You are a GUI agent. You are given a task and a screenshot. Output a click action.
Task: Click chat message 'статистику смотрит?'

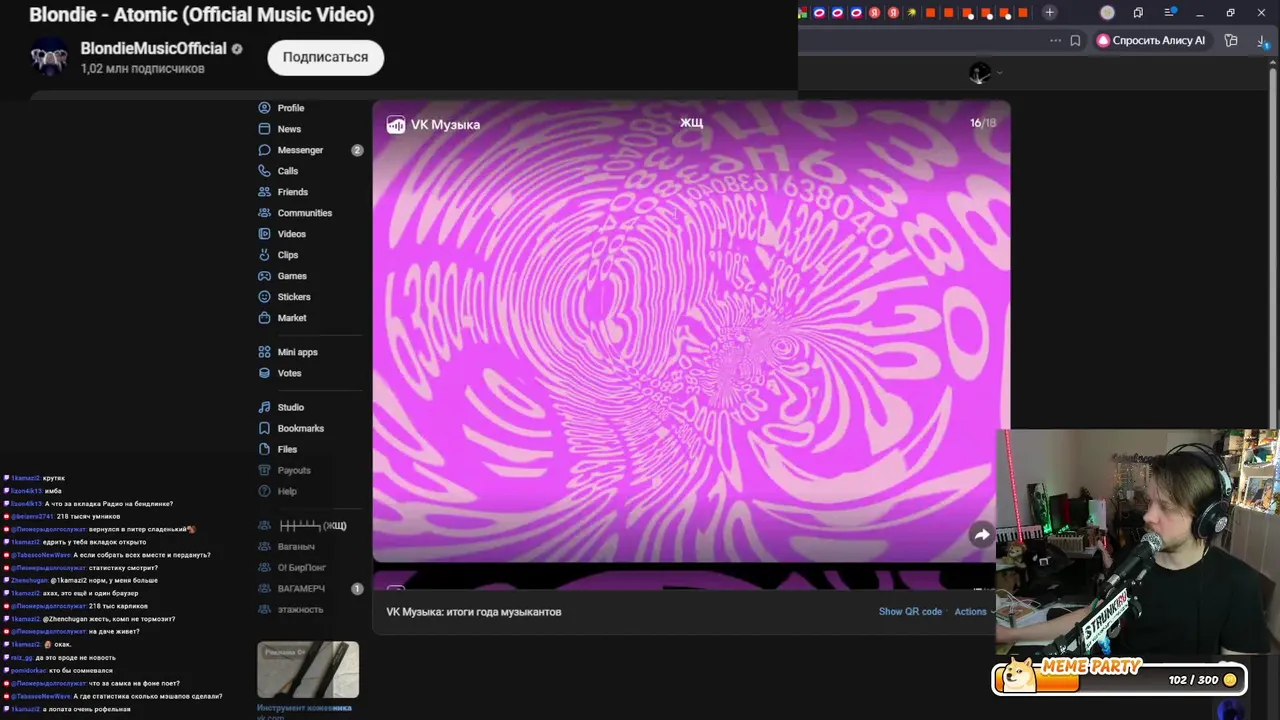(x=123, y=568)
